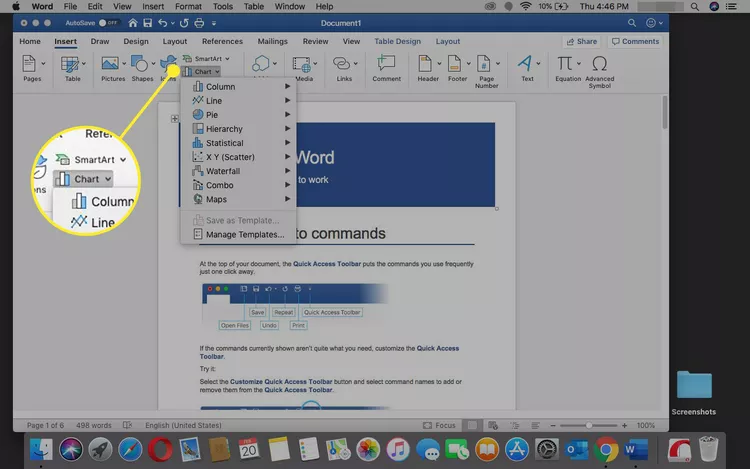This screenshot has width=750, height=469.
Task: Switch to Draft view icon
Action: (535, 425)
